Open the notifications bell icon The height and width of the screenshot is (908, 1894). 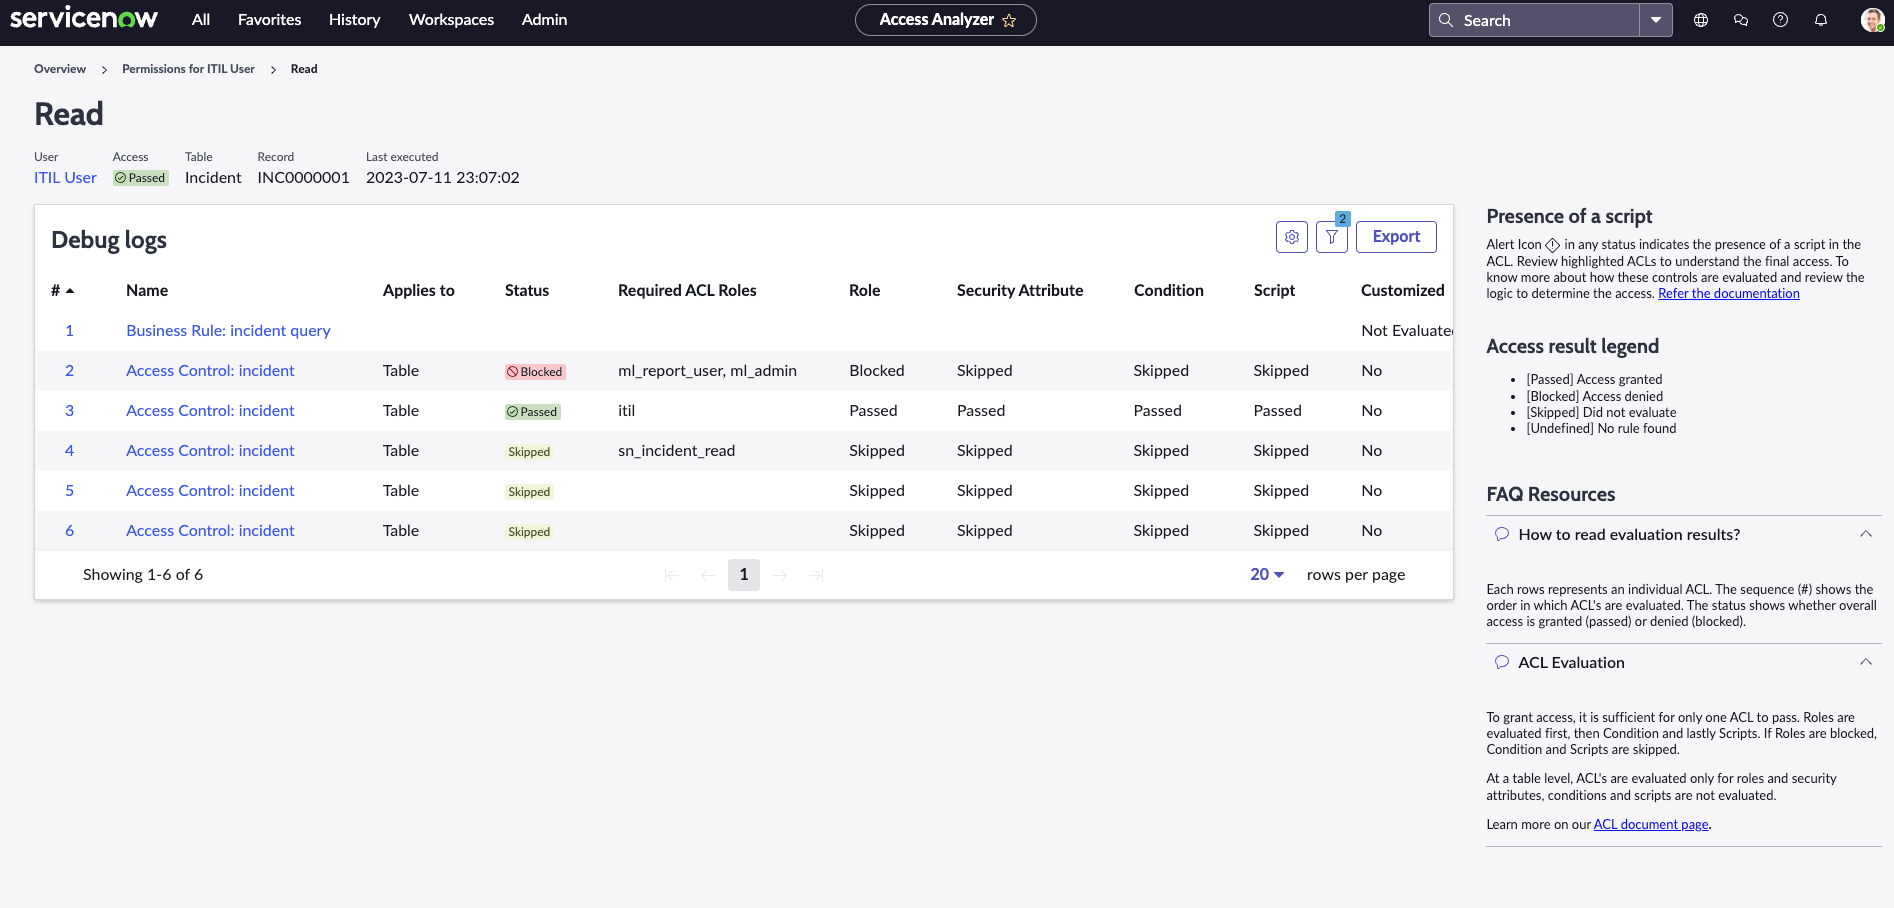(1821, 20)
